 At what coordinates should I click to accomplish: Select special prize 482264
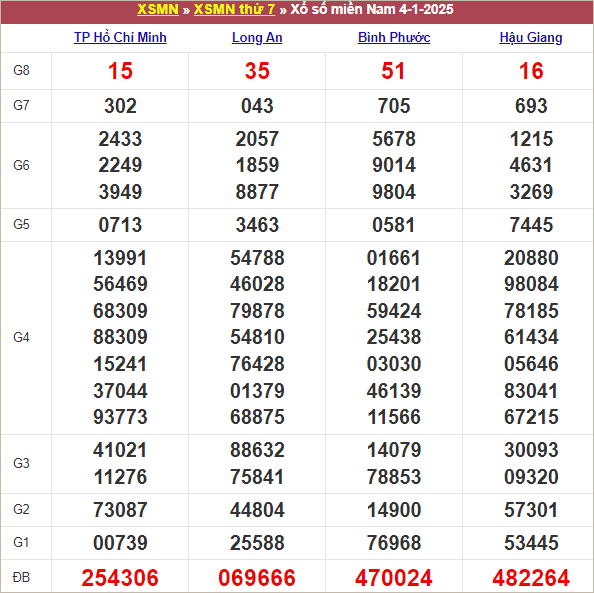531,578
